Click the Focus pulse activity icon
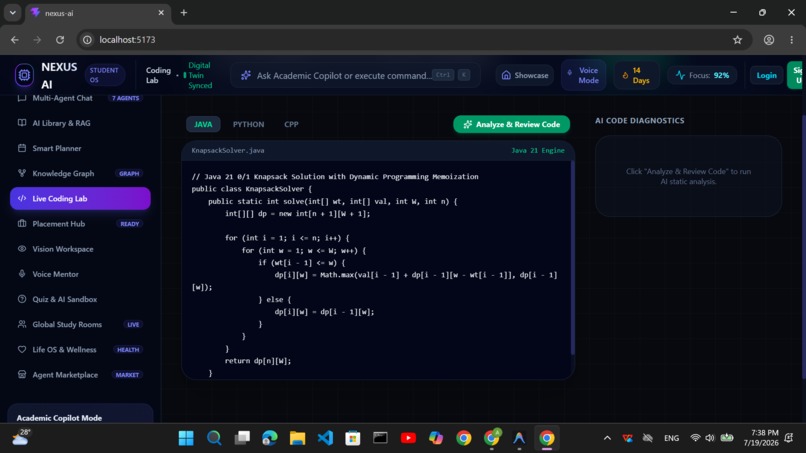 680,75
